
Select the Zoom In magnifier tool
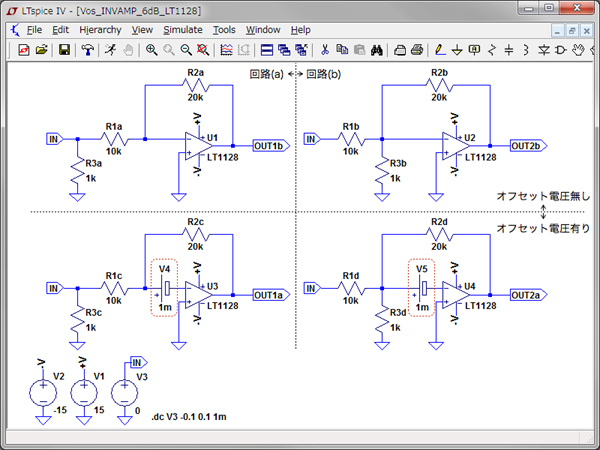click(151, 49)
